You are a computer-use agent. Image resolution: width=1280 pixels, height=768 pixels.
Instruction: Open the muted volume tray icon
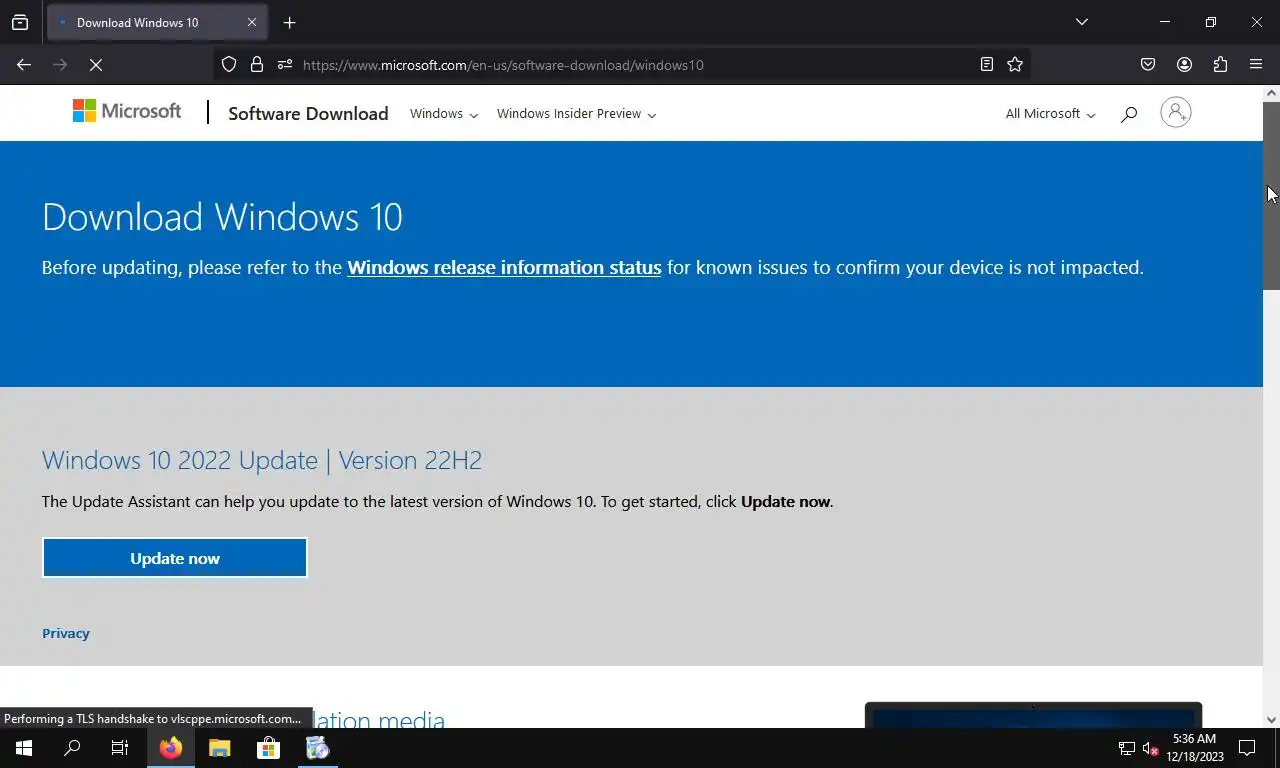(x=1151, y=748)
